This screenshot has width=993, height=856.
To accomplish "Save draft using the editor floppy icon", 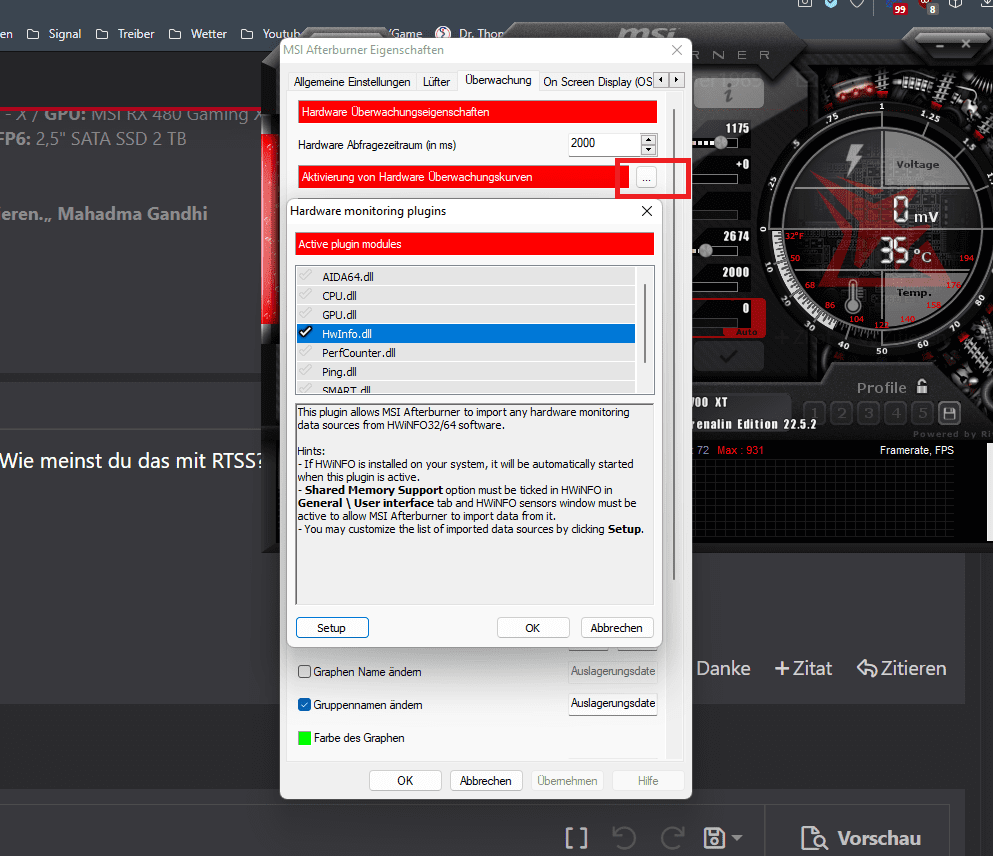I will 714,838.
